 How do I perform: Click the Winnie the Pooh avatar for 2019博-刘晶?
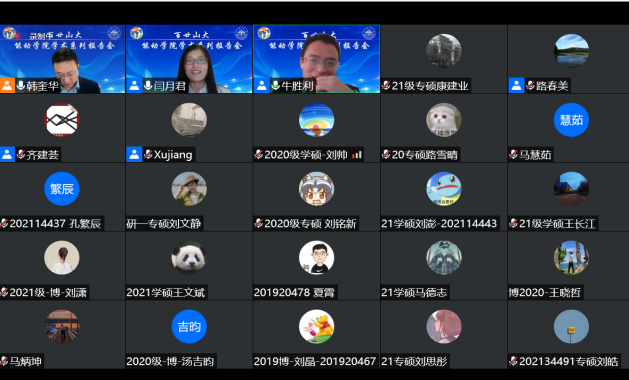317,326
